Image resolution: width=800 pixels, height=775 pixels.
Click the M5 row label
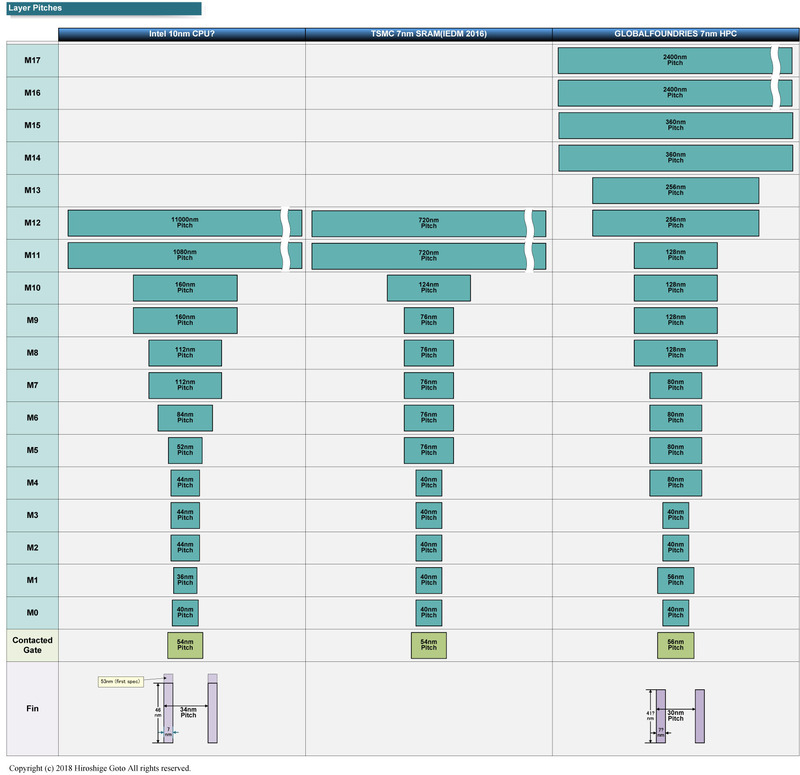click(x=32, y=451)
